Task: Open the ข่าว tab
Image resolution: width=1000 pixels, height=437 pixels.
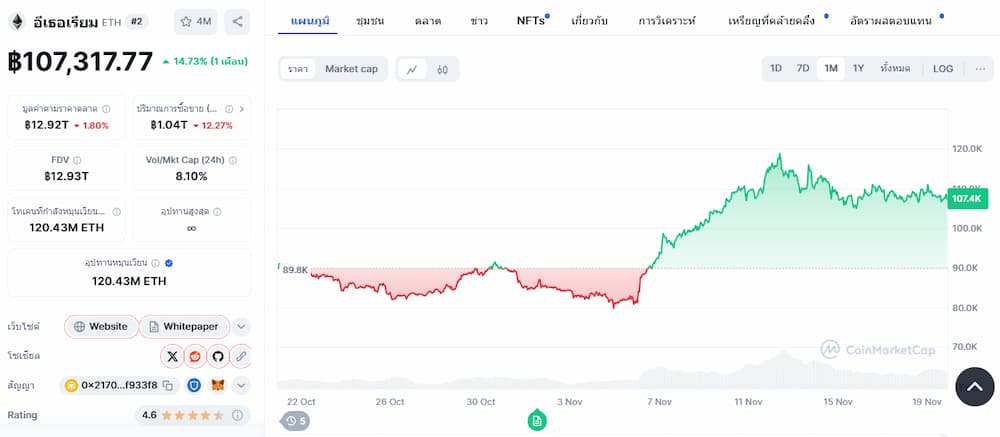Action: point(479,20)
